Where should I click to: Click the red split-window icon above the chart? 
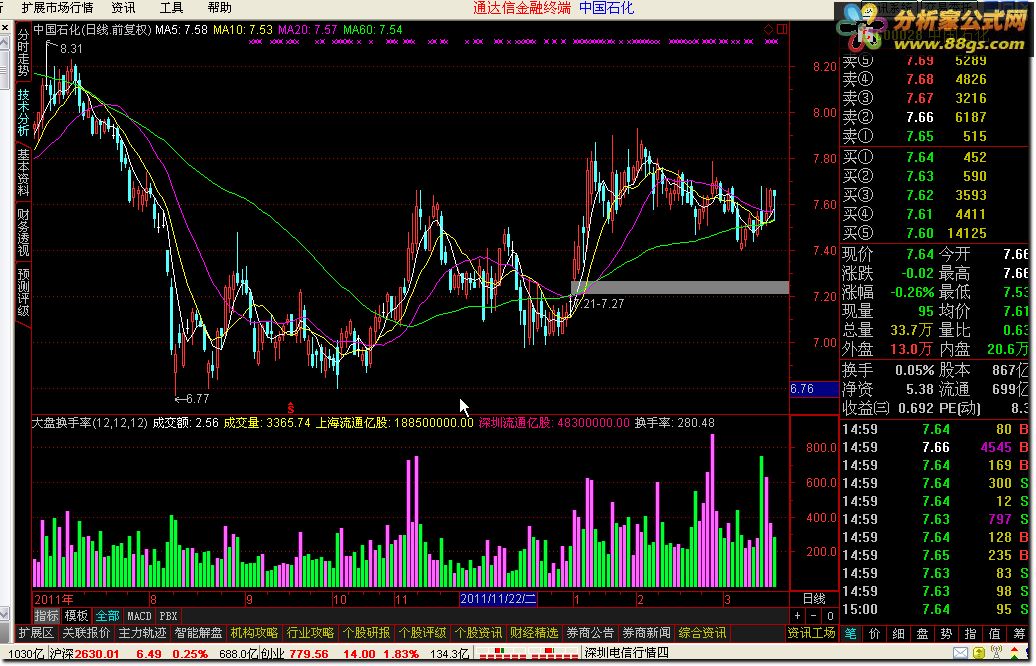pyautogui.click(x=782, y=29)
